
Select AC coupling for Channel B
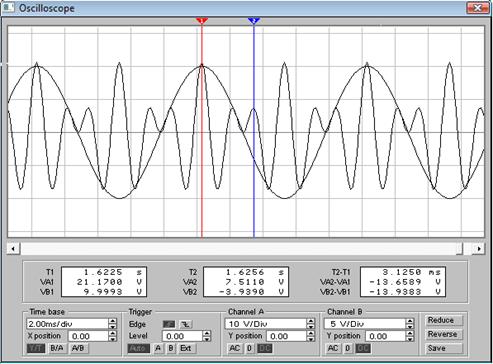tap(333, 349)
